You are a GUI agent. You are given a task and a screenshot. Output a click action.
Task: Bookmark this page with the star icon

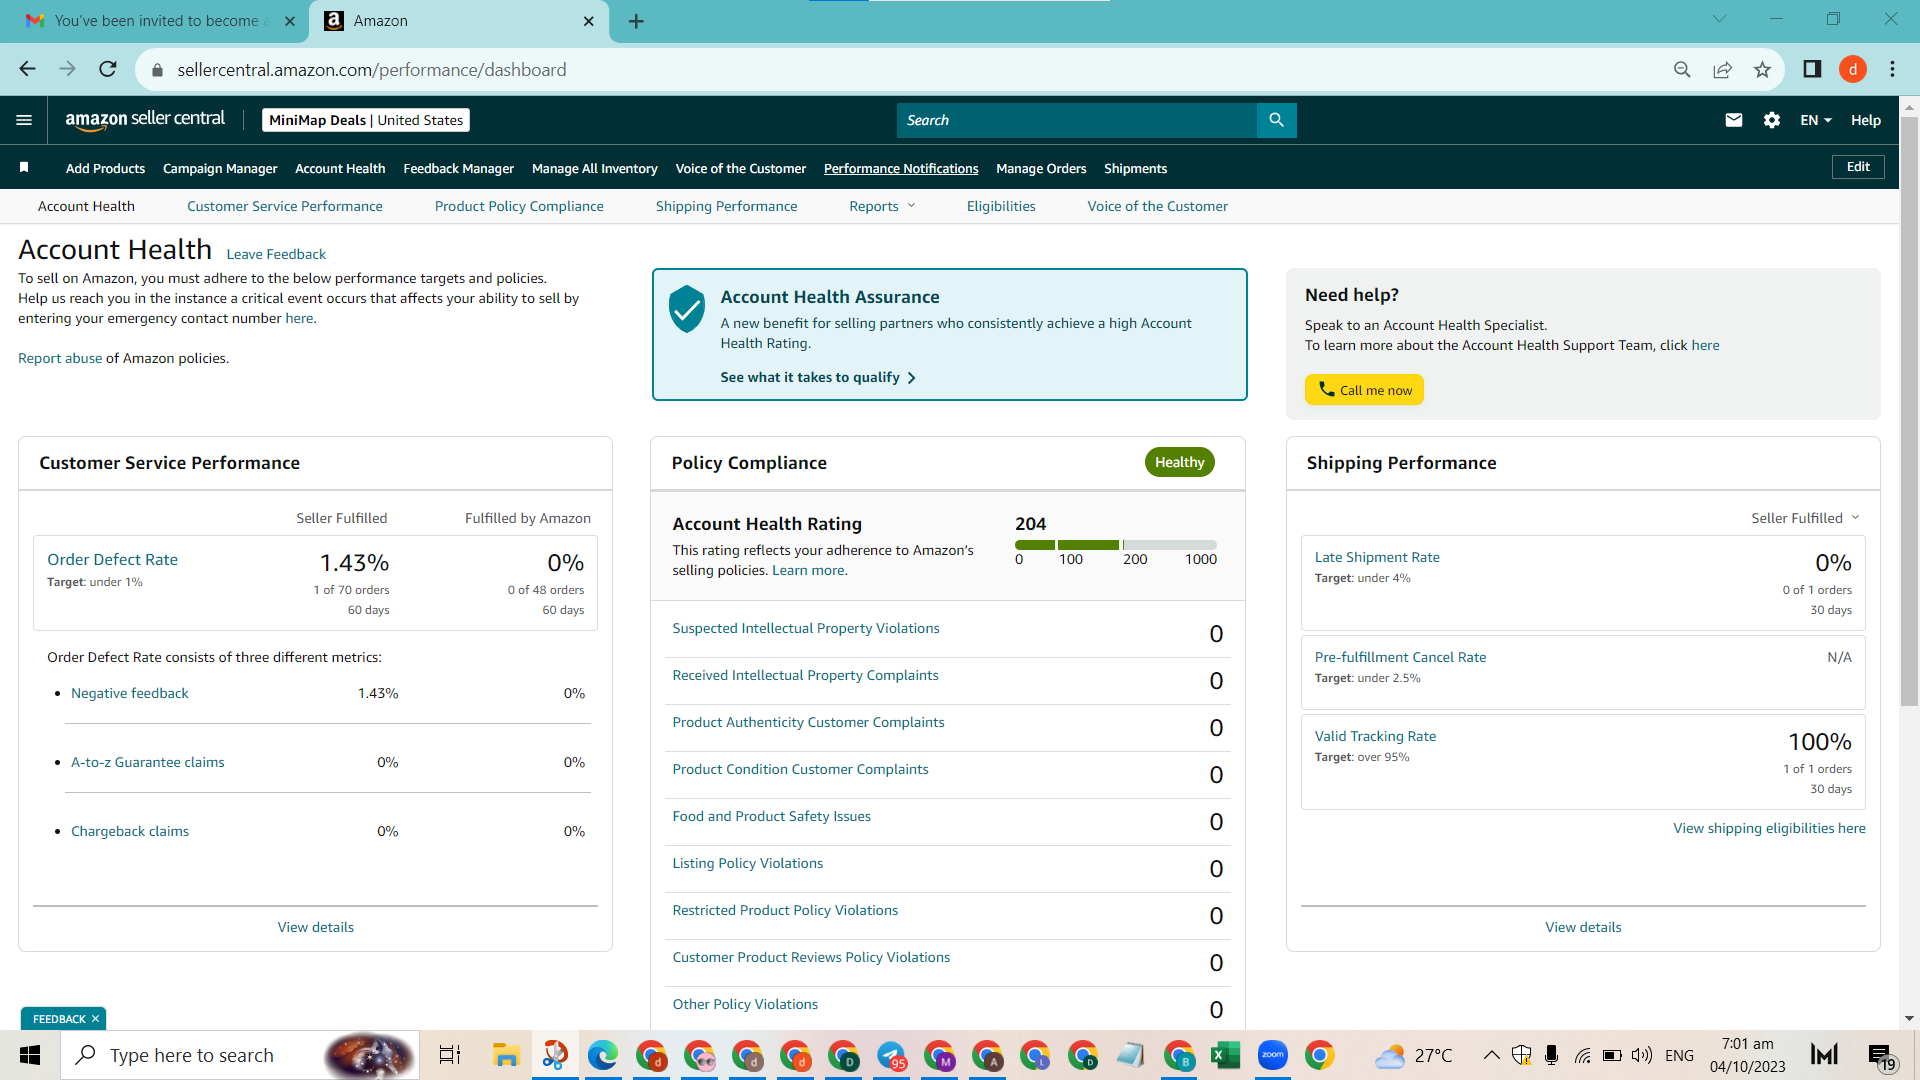pos(1762,69)
